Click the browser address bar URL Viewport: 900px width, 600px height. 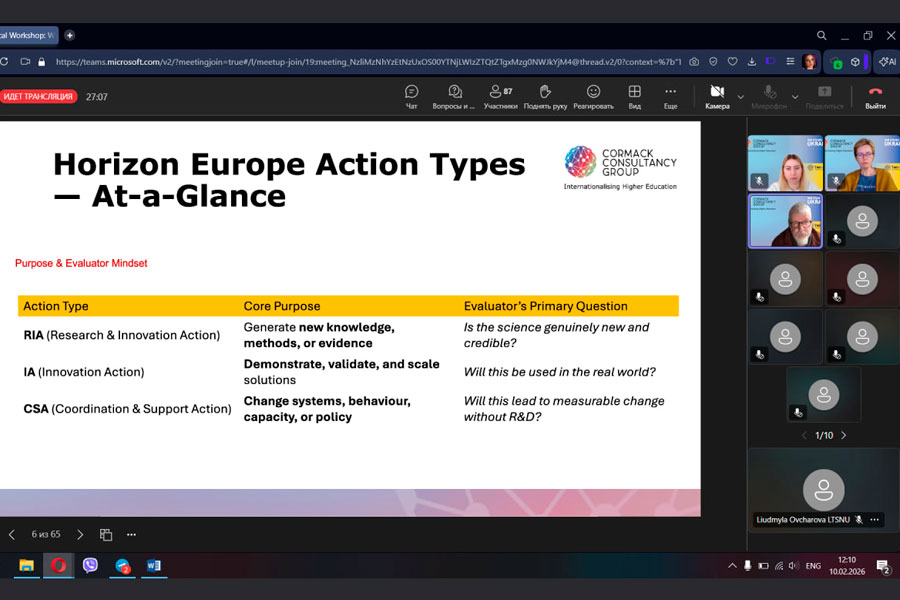click(x=360, y=62)
